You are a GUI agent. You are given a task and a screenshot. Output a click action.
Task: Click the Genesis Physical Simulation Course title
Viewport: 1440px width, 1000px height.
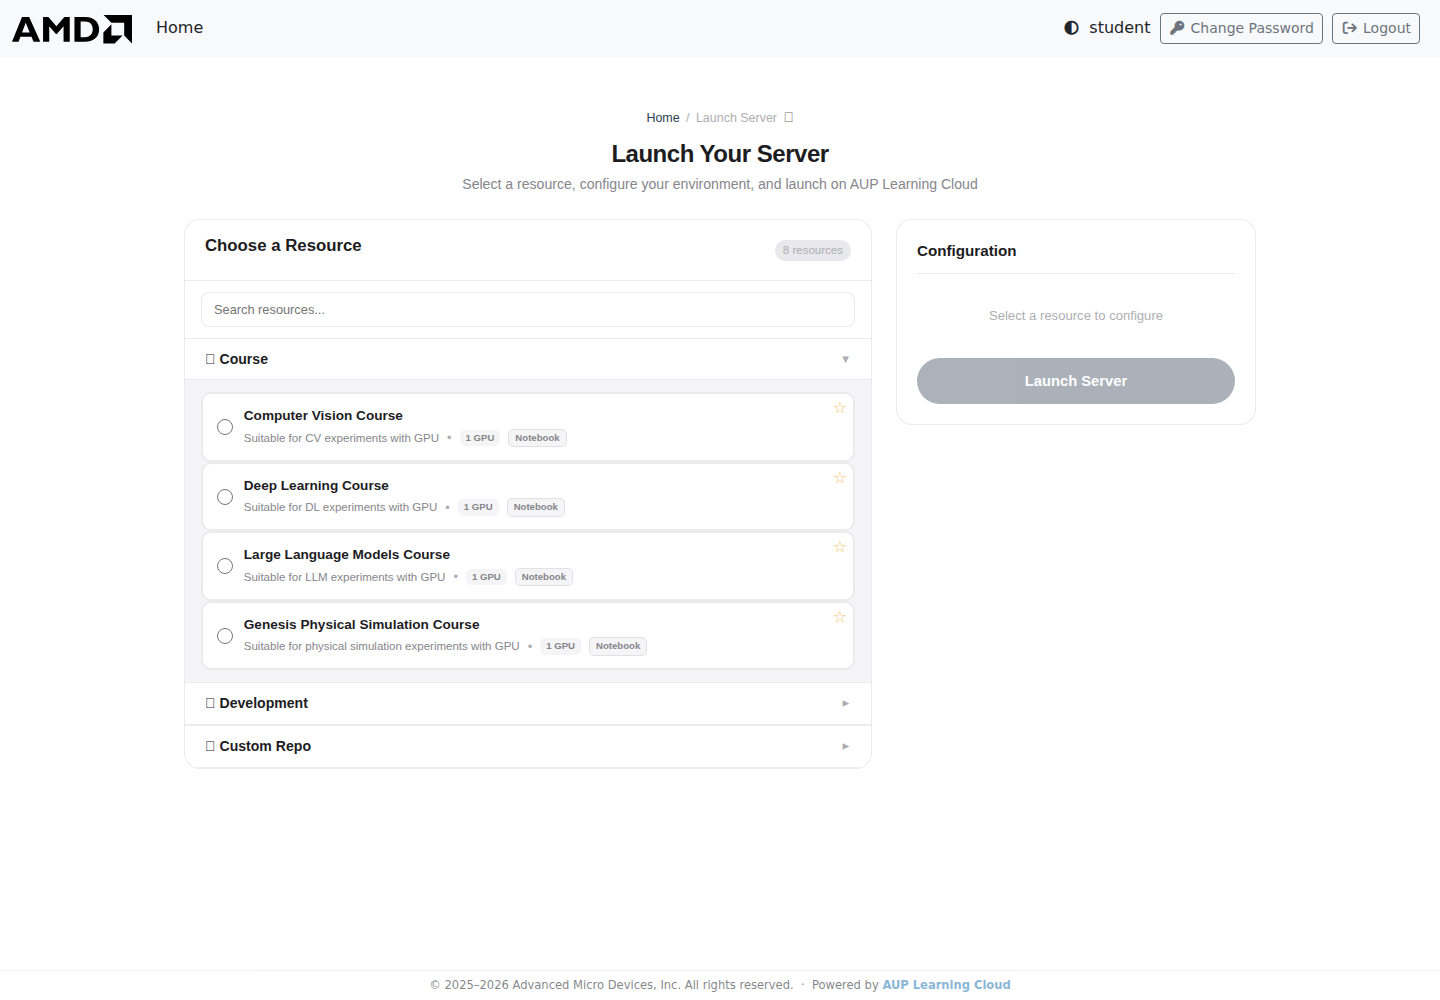tap(362, 625)
